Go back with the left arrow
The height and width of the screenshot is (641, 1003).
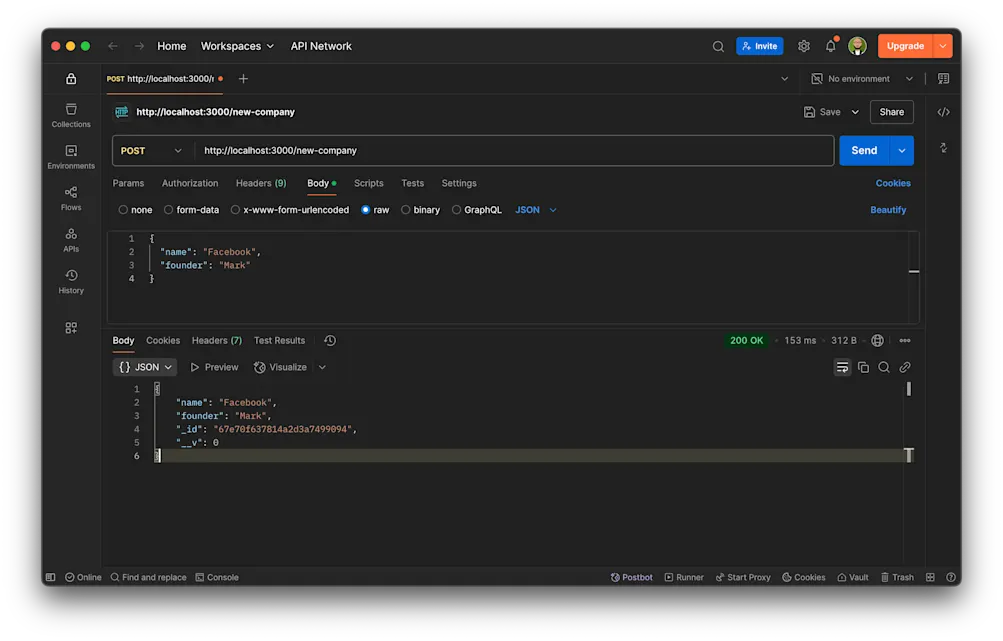point(113,46)
